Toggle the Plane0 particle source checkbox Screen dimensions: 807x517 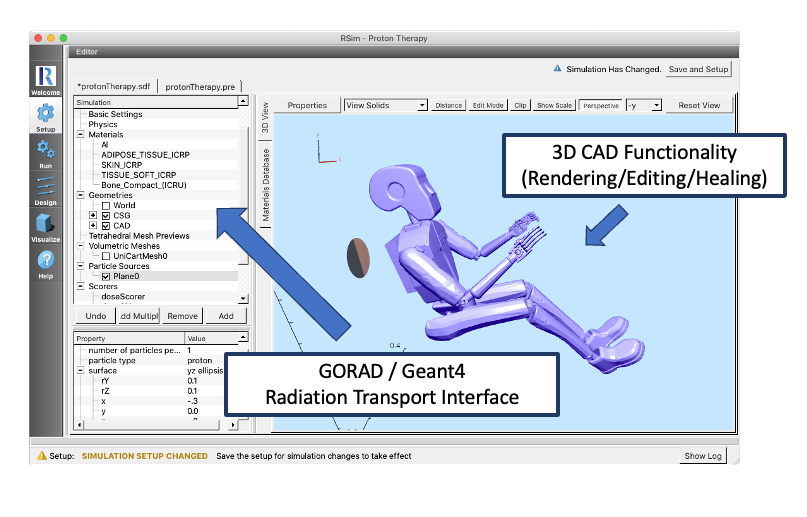pos(105,277)
